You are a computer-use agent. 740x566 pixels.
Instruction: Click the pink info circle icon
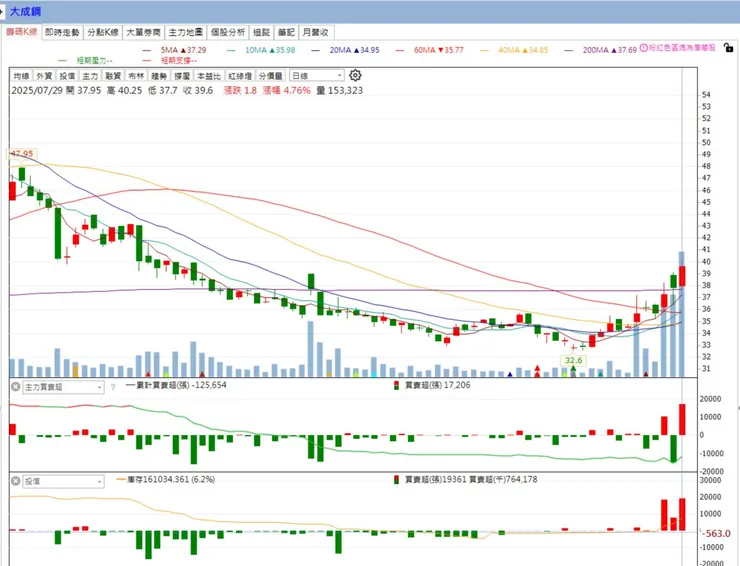tap(643, 48)
